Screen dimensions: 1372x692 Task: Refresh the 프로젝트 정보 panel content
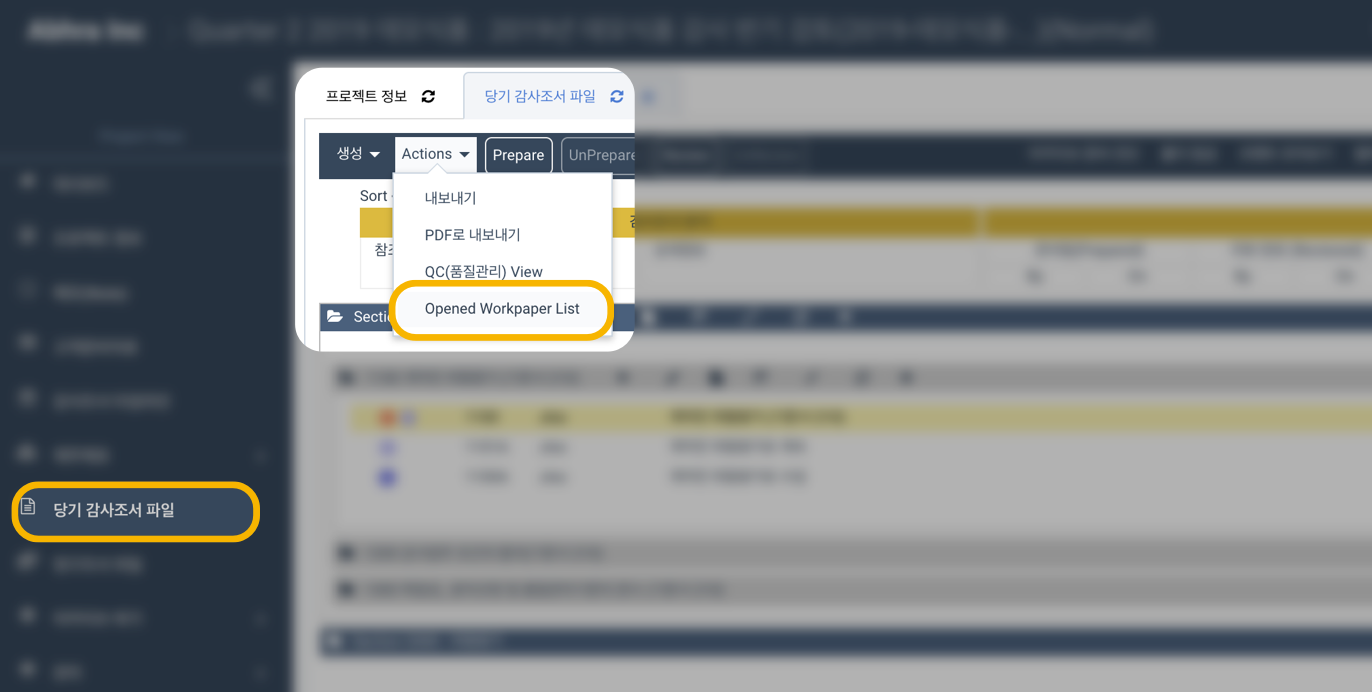(428, 95)
